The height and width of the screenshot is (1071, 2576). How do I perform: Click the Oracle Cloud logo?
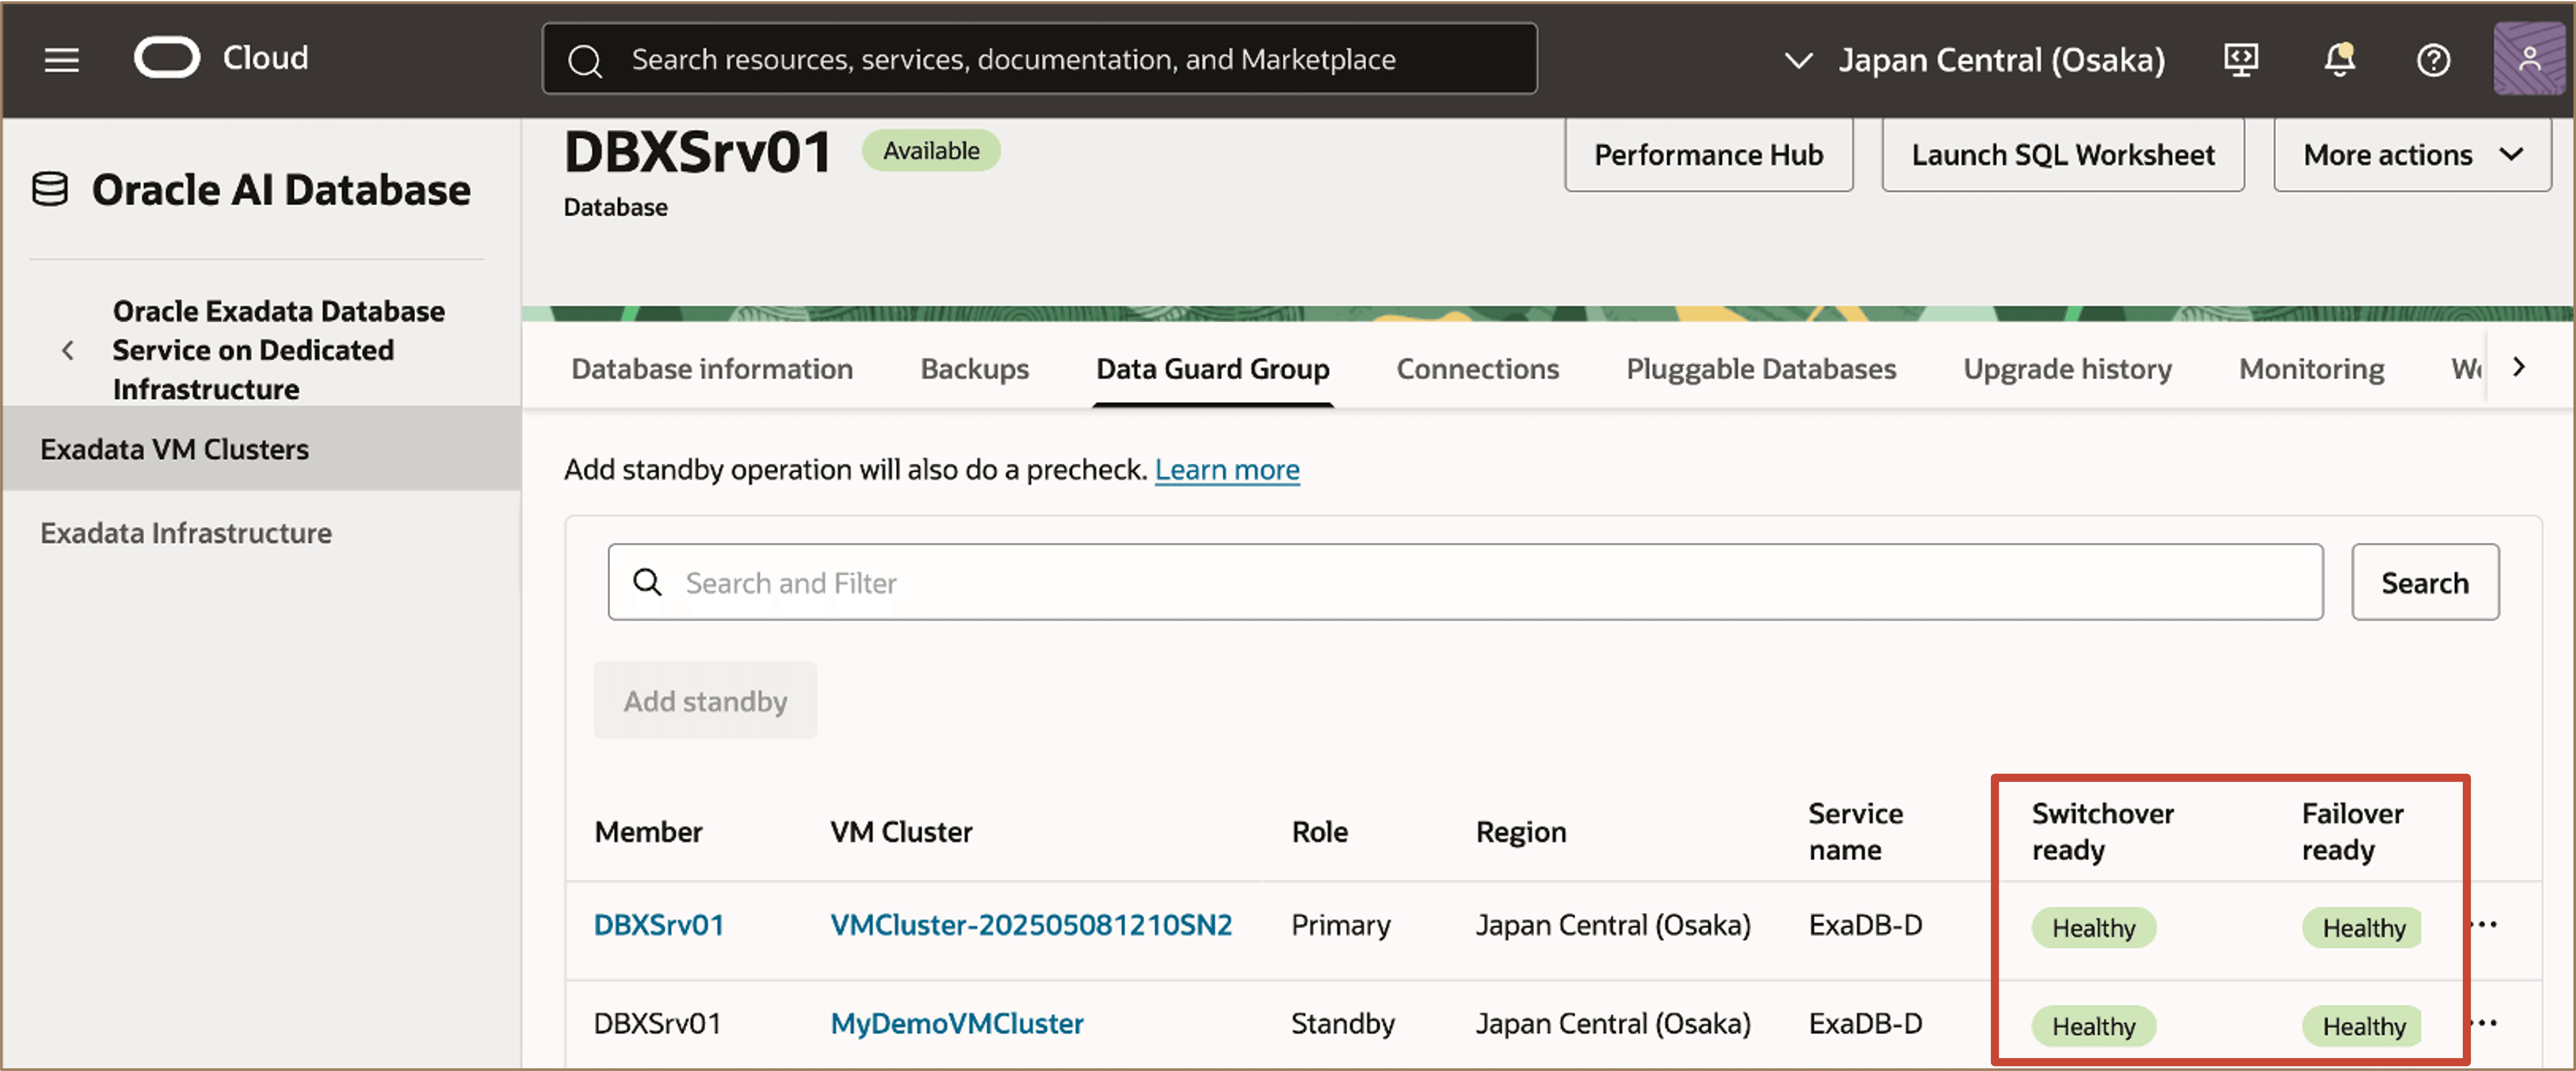click(x=167, y=58)
